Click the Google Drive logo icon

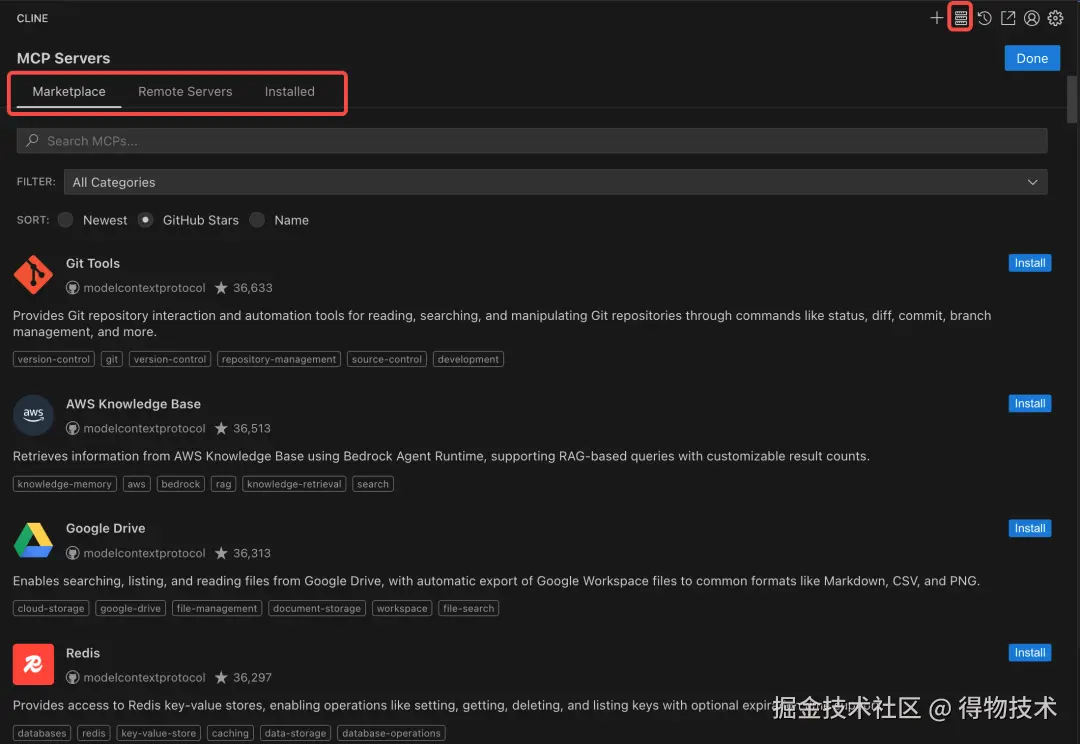33,539
